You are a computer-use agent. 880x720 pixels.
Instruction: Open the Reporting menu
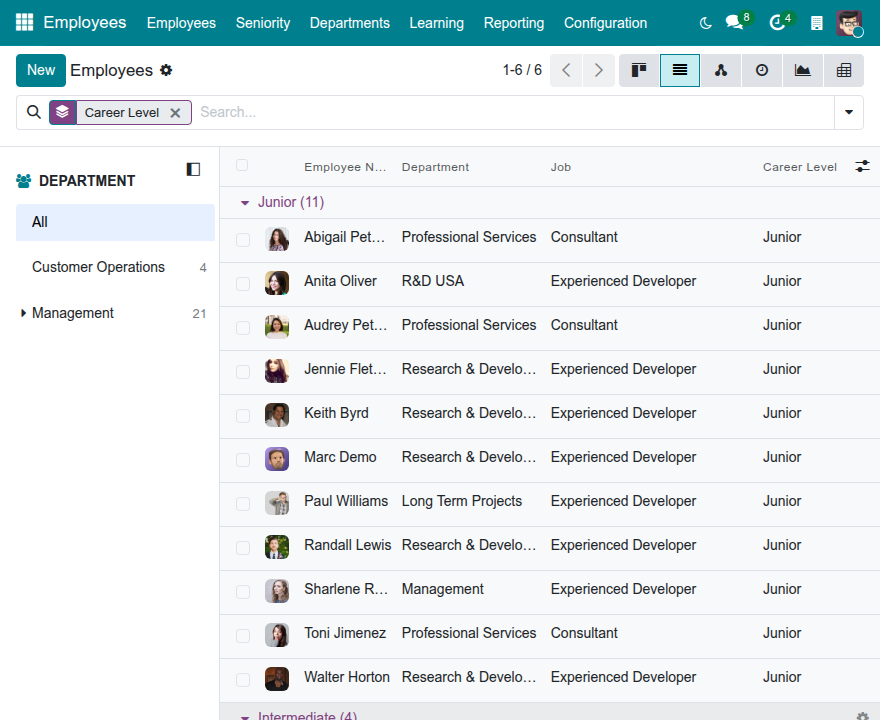[514, 23]
